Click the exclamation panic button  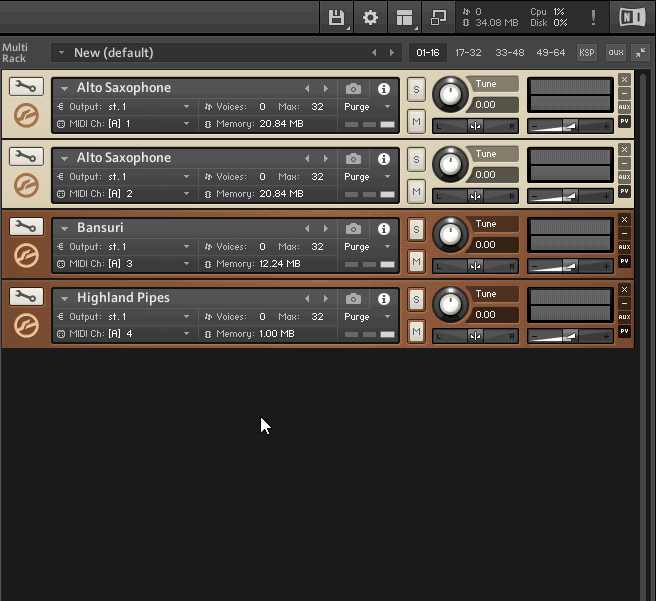pyautogui.click(x=593, y=18)
